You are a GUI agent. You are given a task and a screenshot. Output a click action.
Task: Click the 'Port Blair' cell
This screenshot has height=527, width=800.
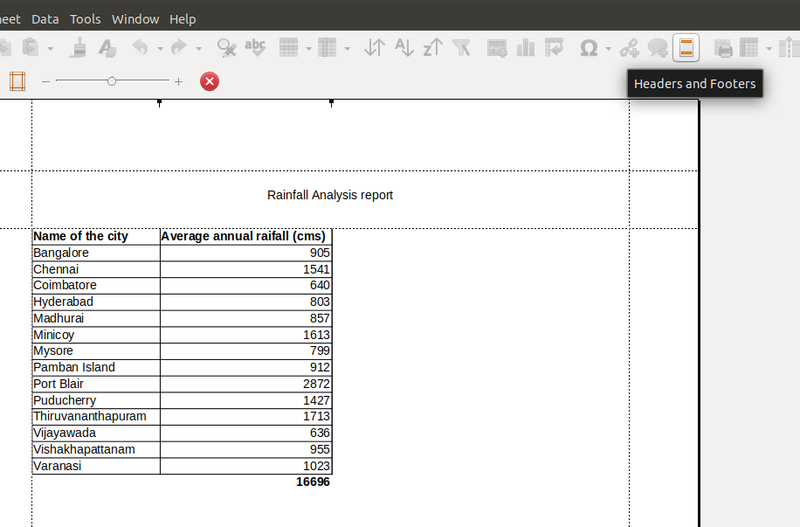click(96, 384)
